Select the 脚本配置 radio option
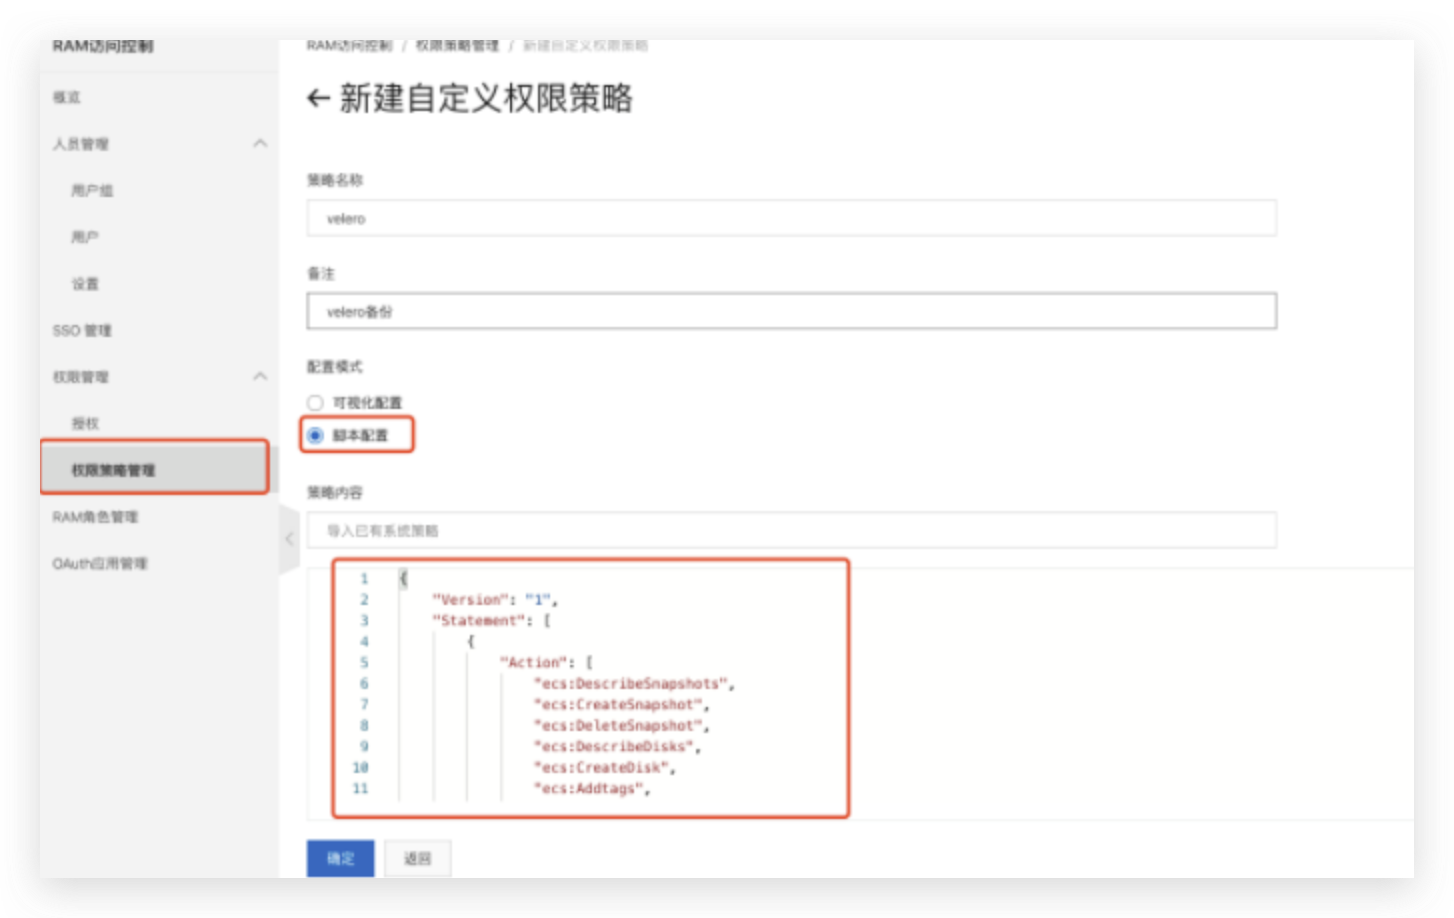Image resolution: width=1454 pixels, height=918 pixels. [x=315, y=436]
